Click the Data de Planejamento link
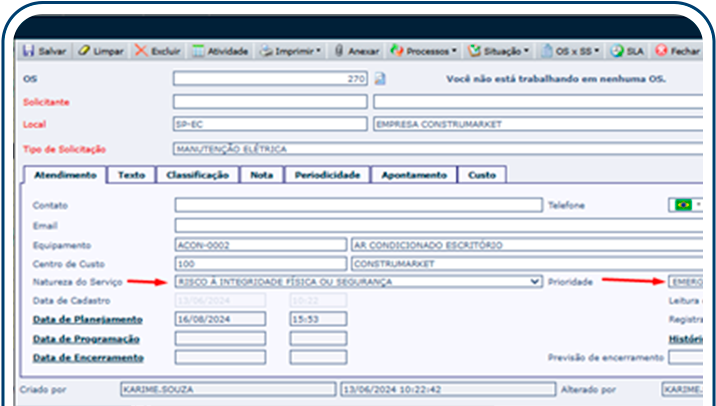 pyautogui.click(x=86, y=320)
